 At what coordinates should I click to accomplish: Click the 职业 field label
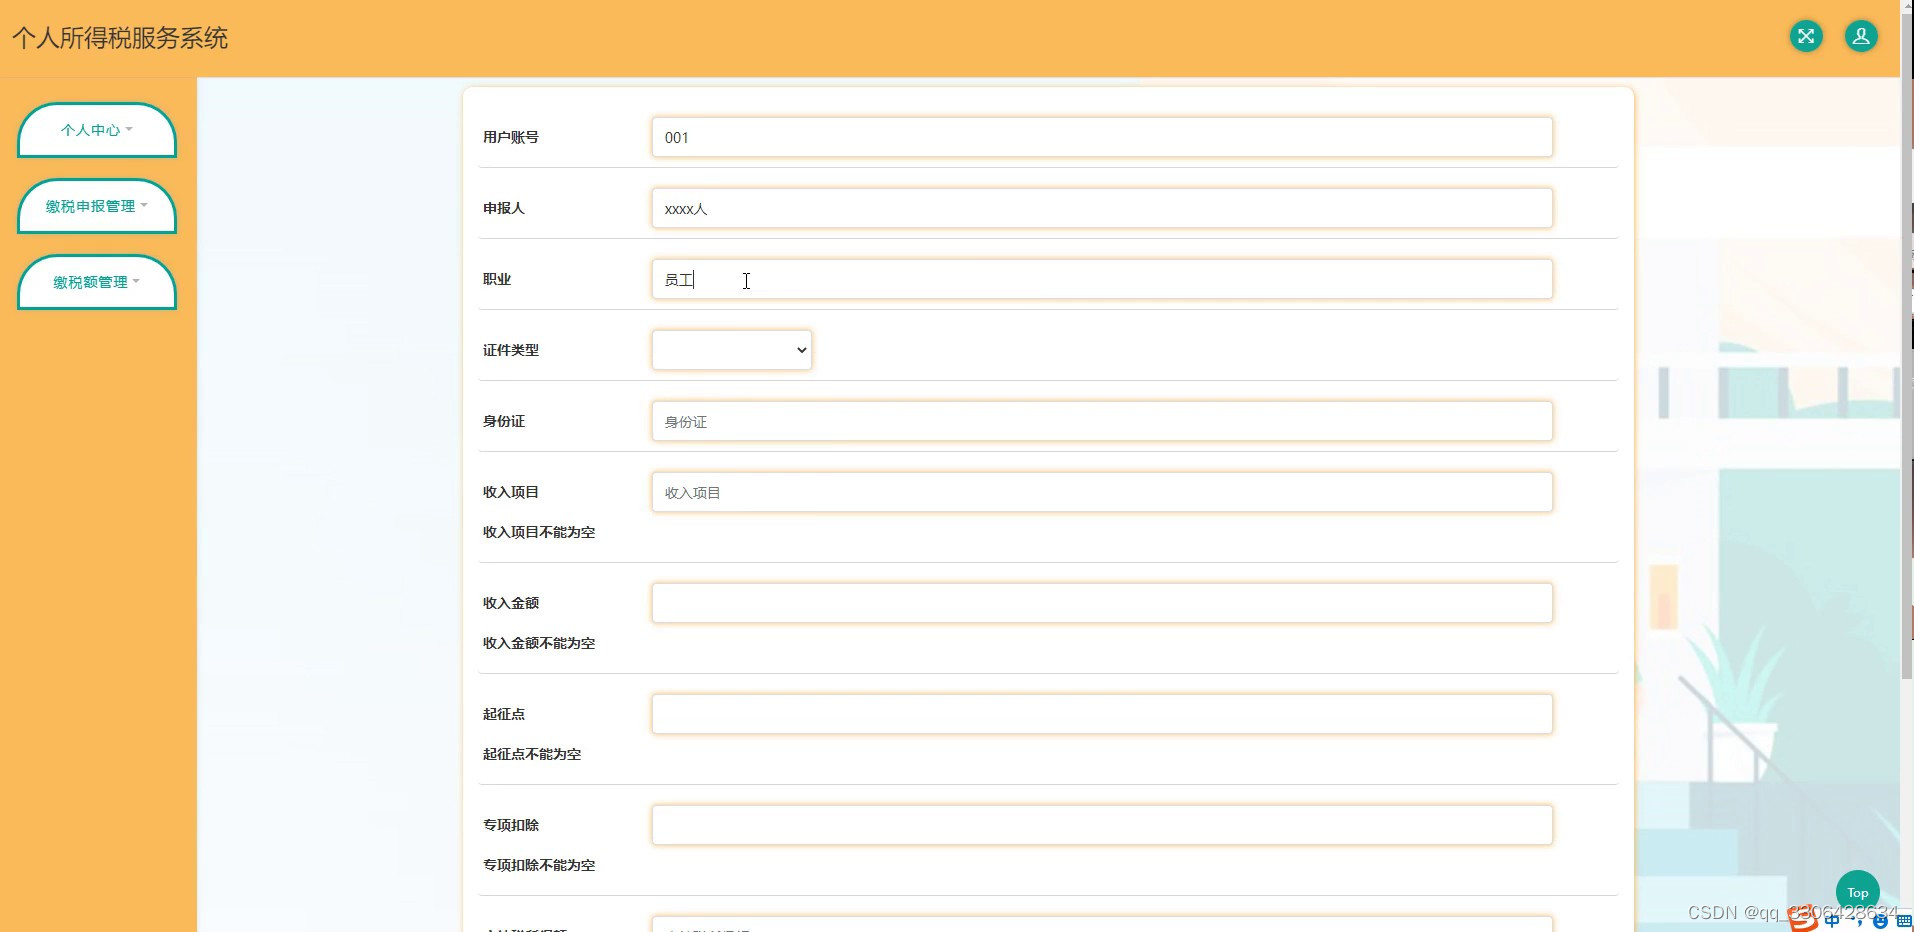point(497,279)
